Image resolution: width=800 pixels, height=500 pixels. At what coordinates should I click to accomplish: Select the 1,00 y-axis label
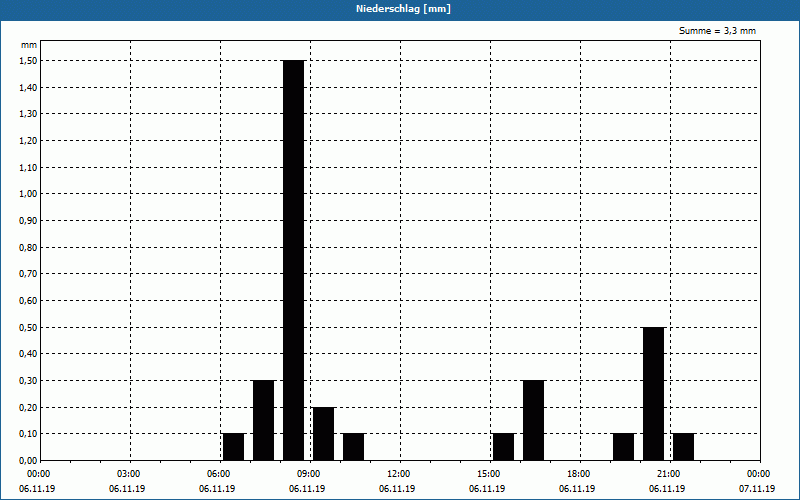[28, 194]
